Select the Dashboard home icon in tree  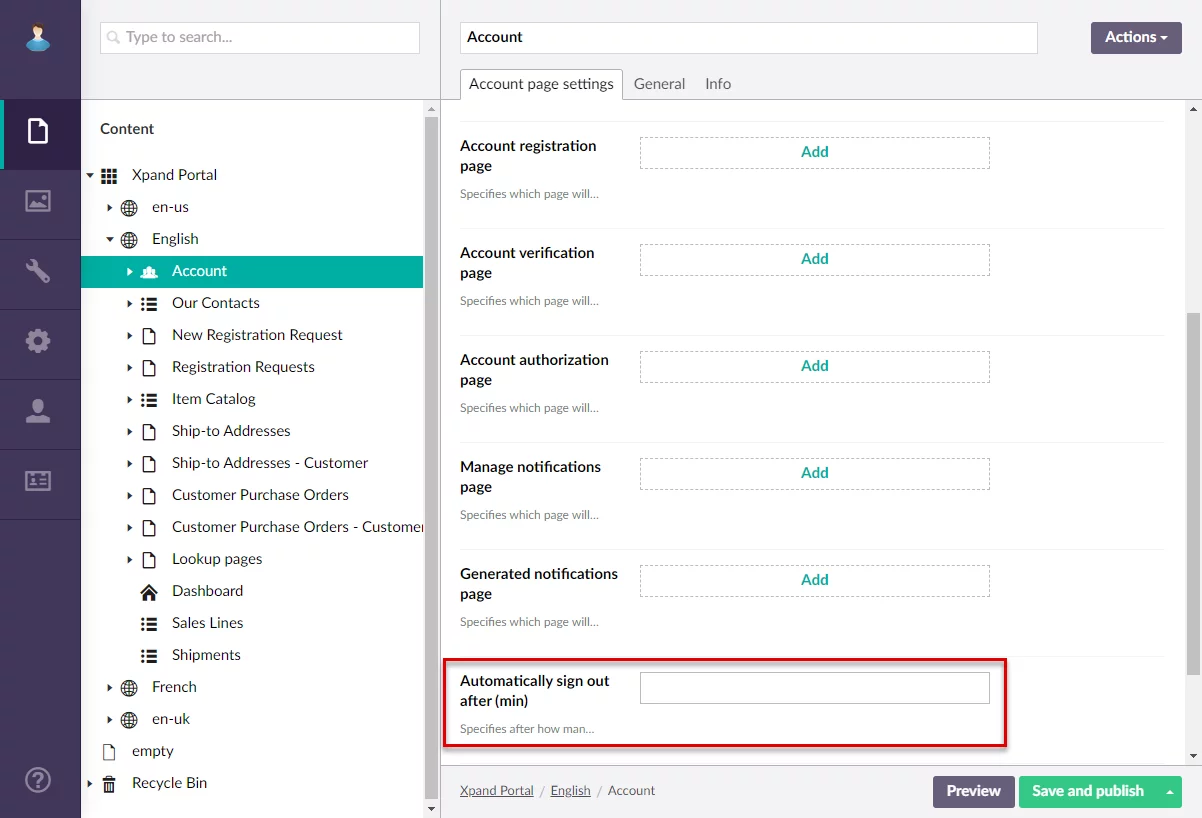149,592
